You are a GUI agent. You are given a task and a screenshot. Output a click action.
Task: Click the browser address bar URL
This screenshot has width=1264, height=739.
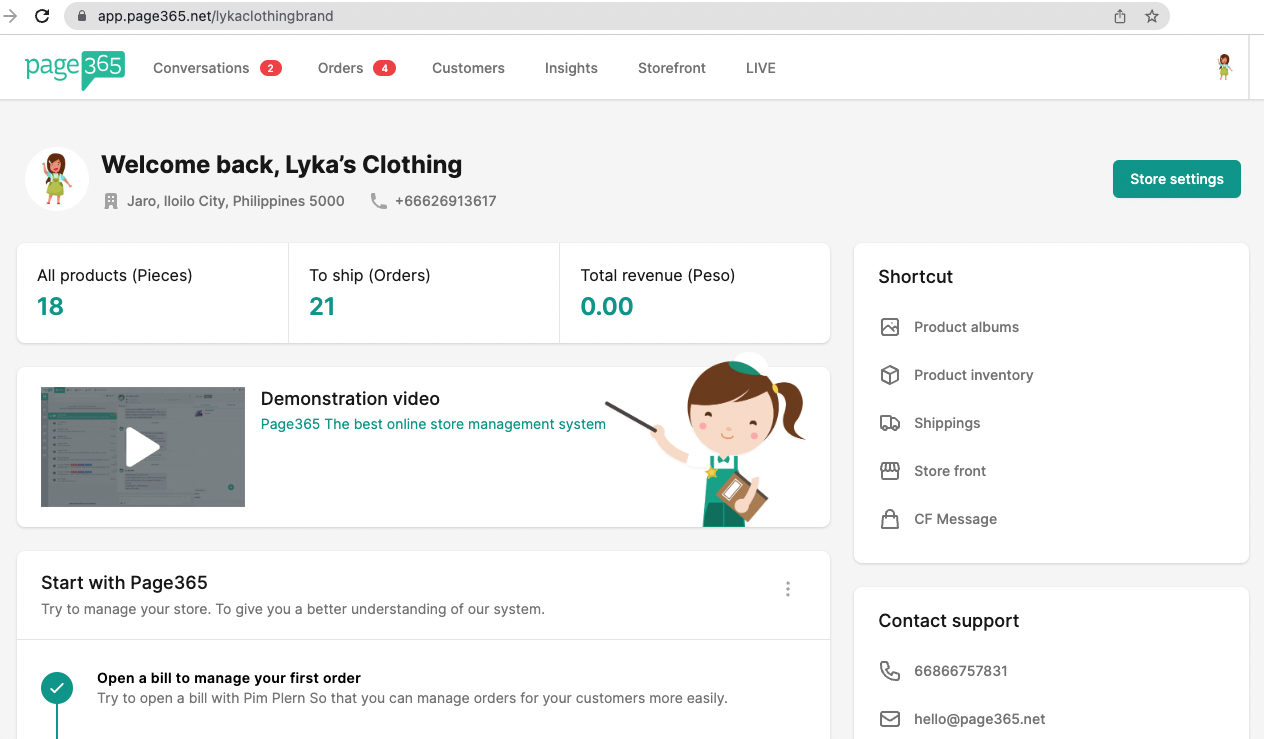[216, 16]
